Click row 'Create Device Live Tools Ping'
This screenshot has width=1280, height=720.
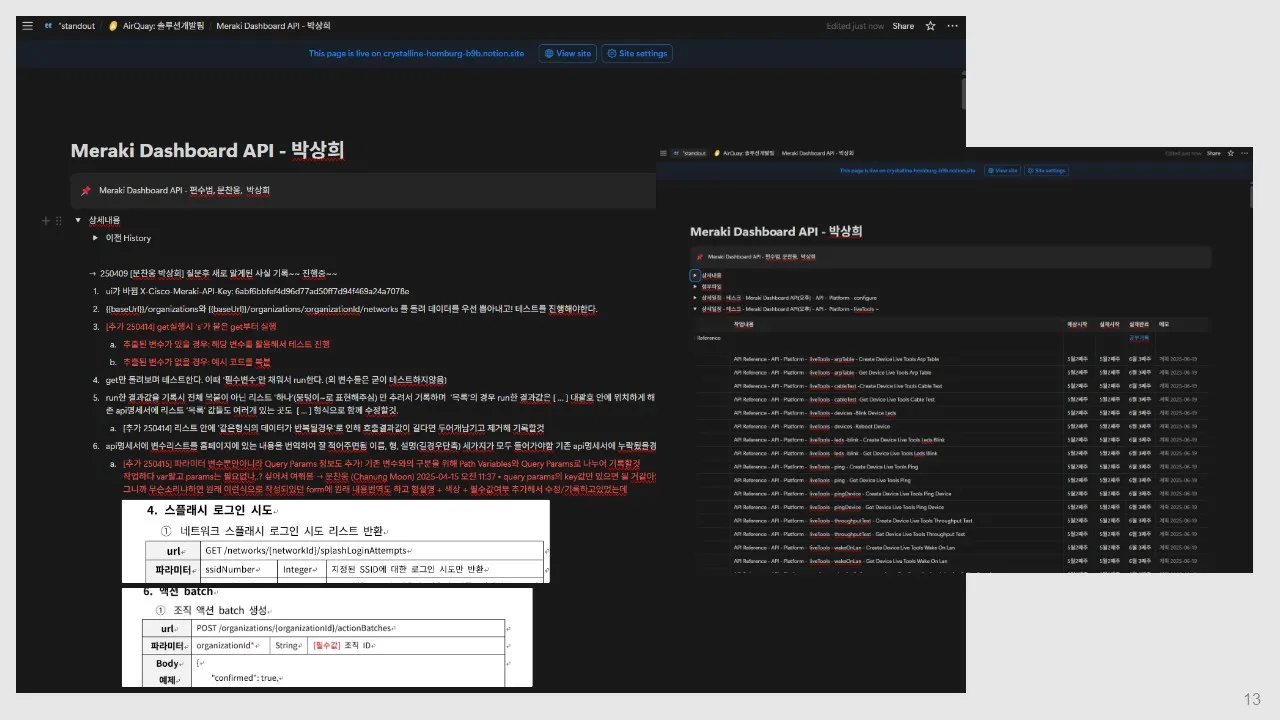pyautogui.click(x=825, y=467)
